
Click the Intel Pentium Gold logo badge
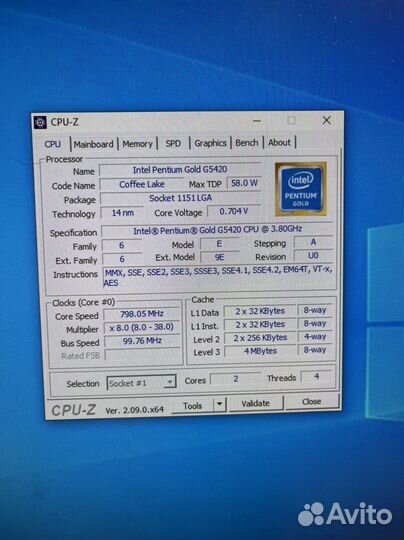coord(301,189)
